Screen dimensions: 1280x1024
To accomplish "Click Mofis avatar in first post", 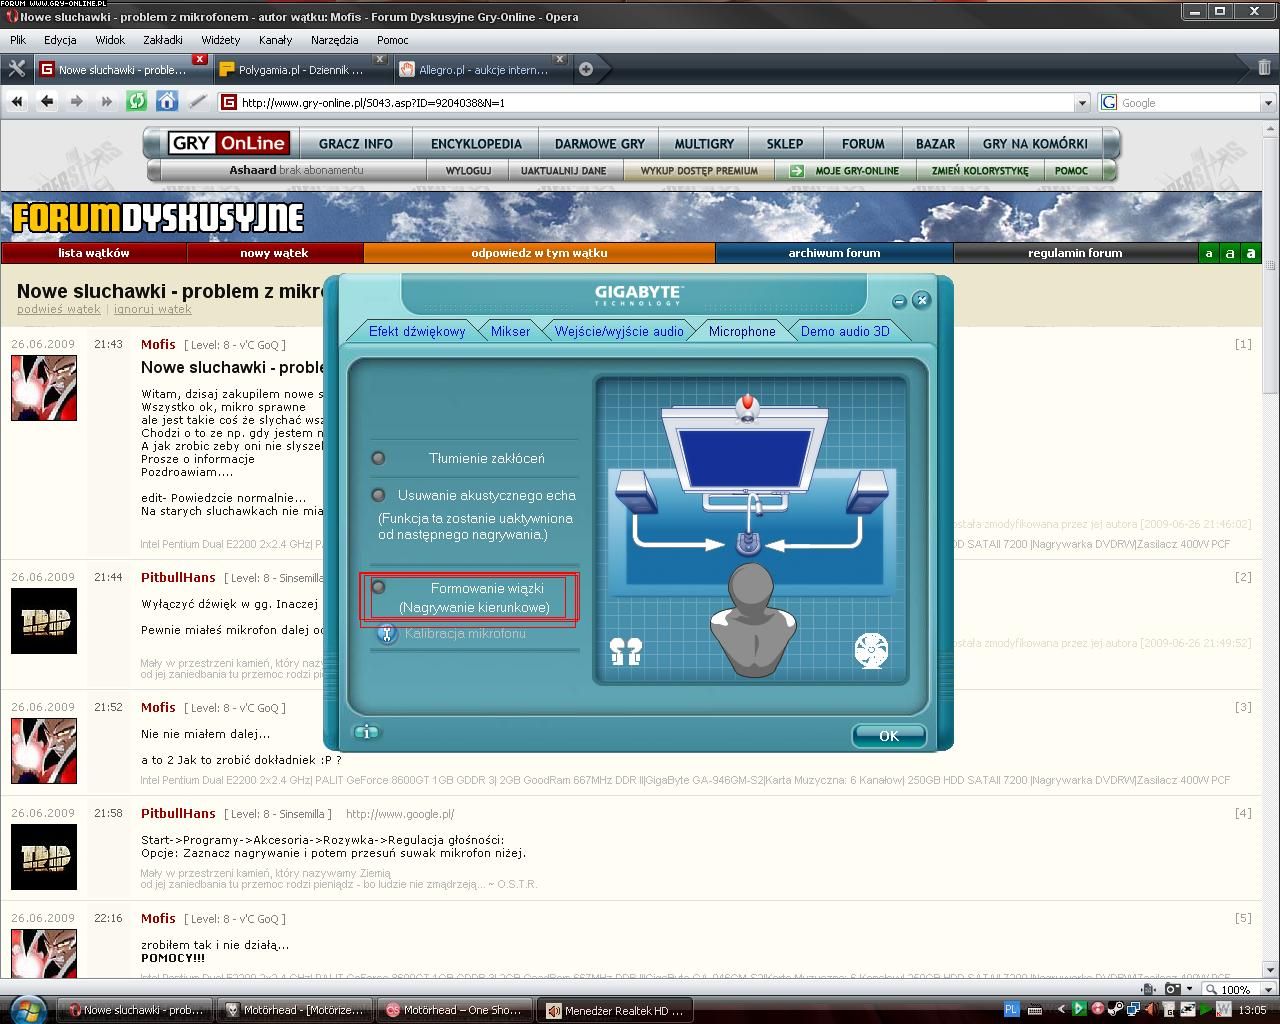I will coord(44,387).
